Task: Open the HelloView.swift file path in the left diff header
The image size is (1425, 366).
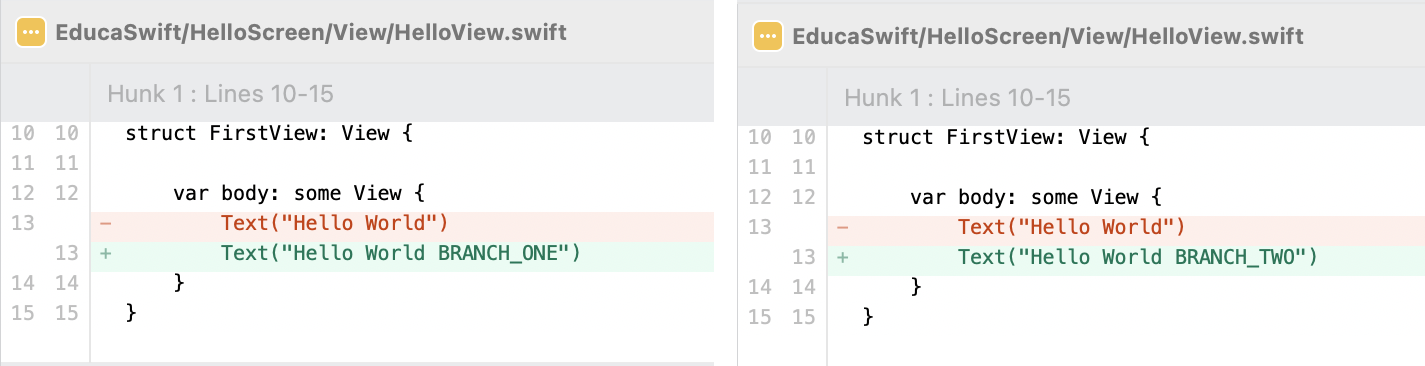Action: 311,32
